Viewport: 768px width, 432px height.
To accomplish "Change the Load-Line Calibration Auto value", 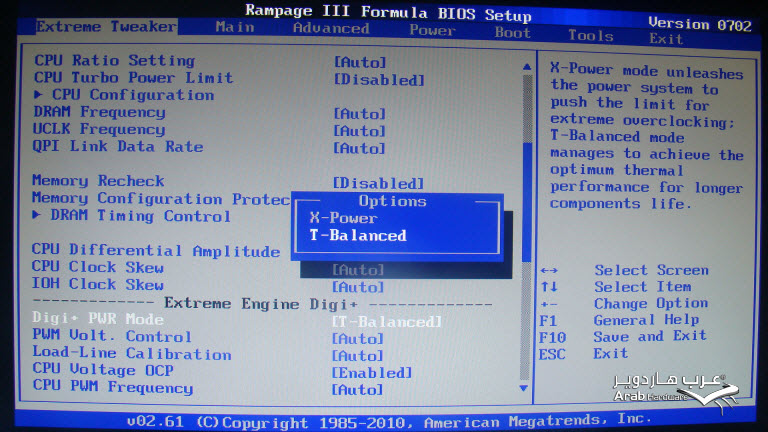I will (x=358, y=356).
